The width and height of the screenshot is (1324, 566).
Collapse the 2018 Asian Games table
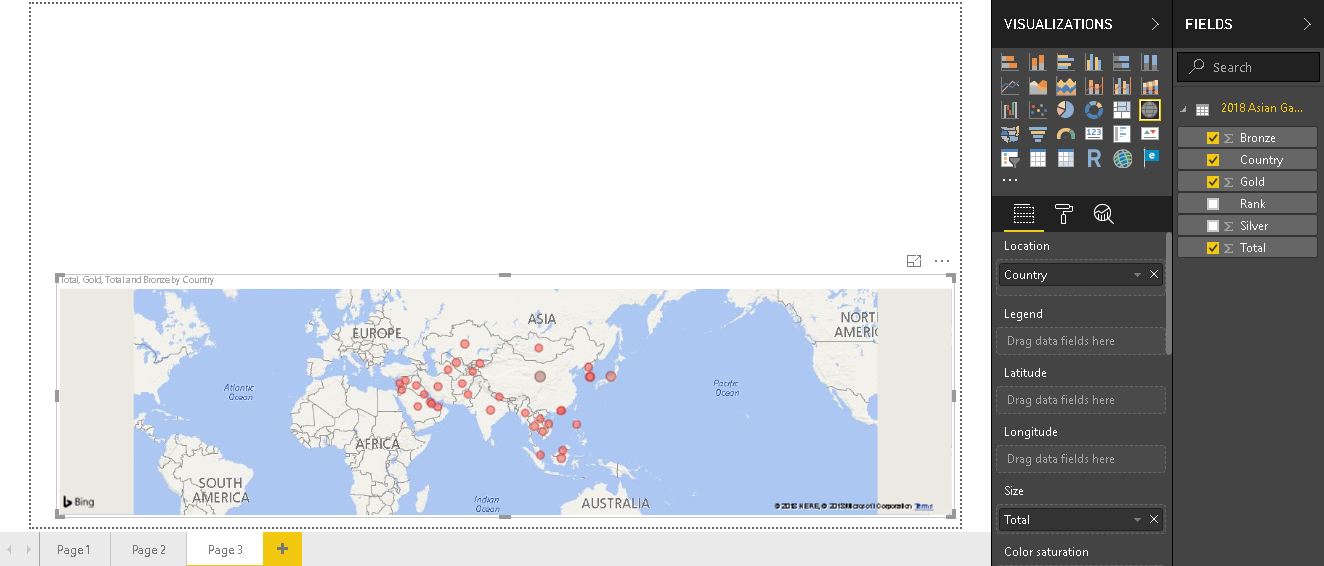[1184, 109]
